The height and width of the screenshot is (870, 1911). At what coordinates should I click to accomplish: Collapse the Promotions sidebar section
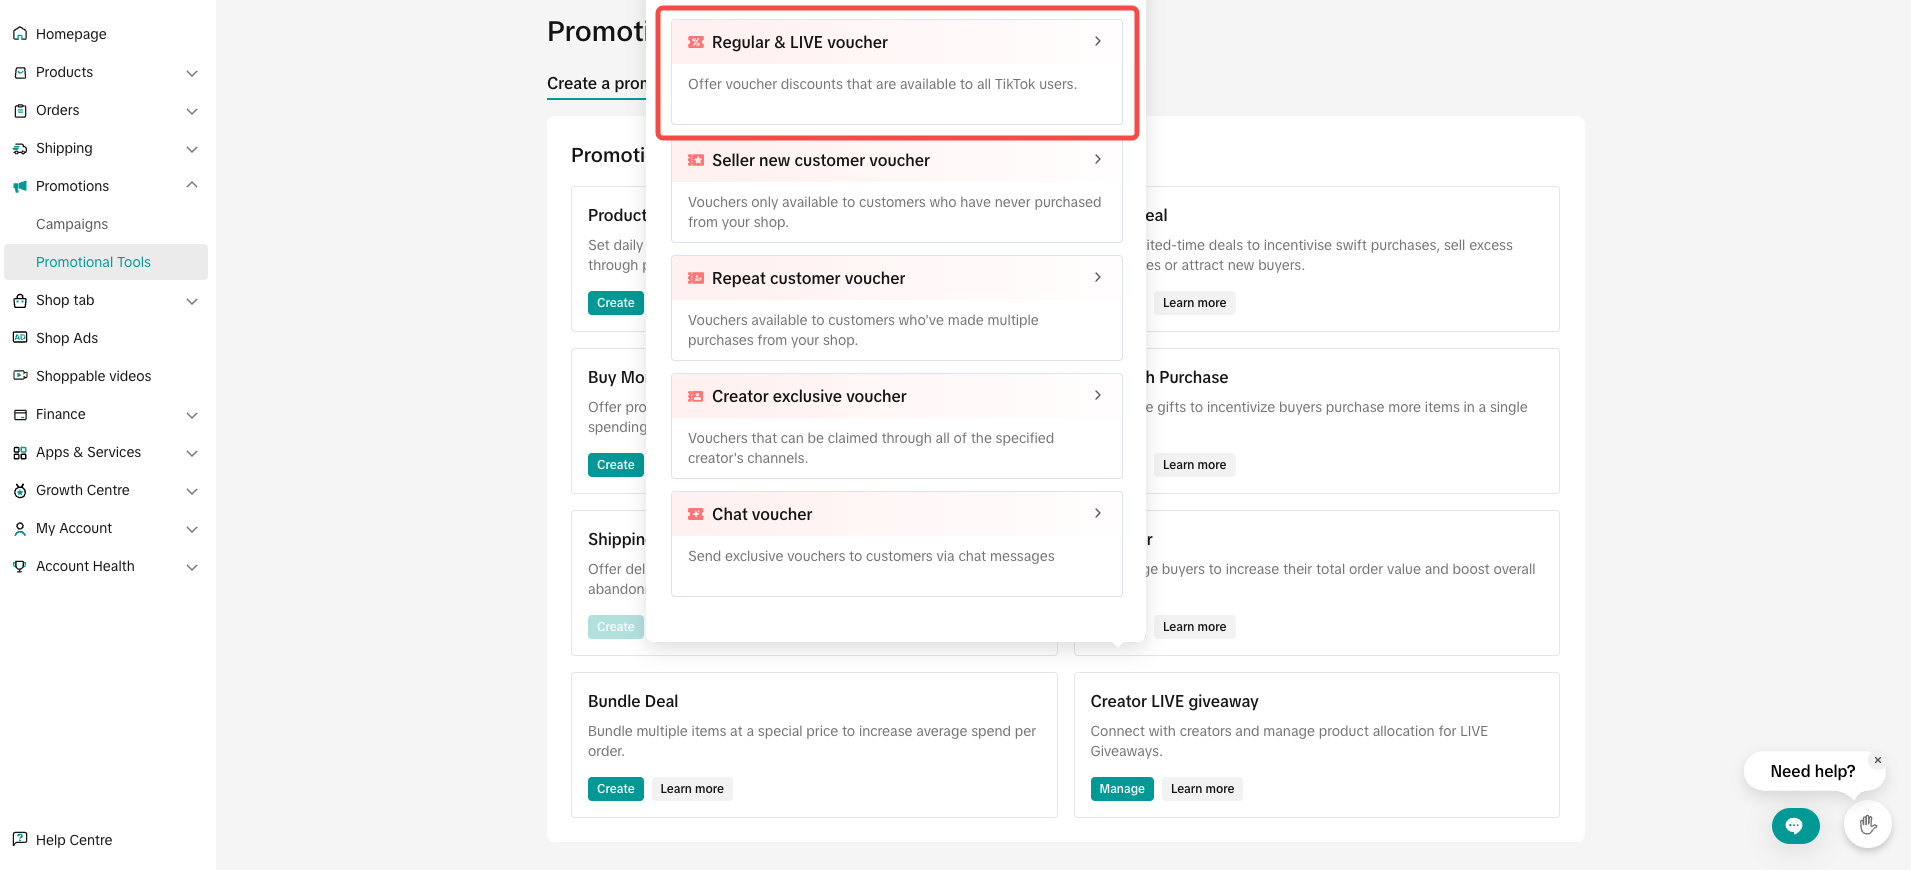point(192,186)
